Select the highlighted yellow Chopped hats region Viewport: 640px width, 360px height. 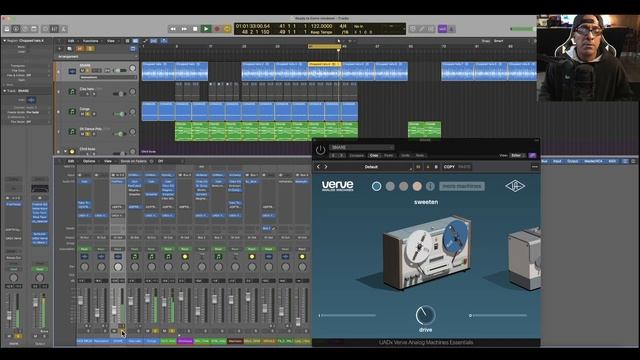[x=324, y=70]
